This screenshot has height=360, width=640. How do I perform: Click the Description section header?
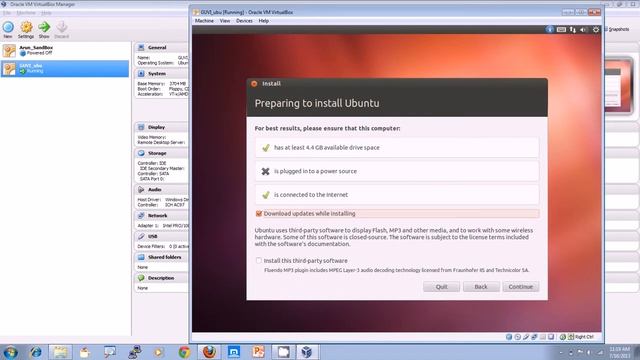click(x=161, y=278)
